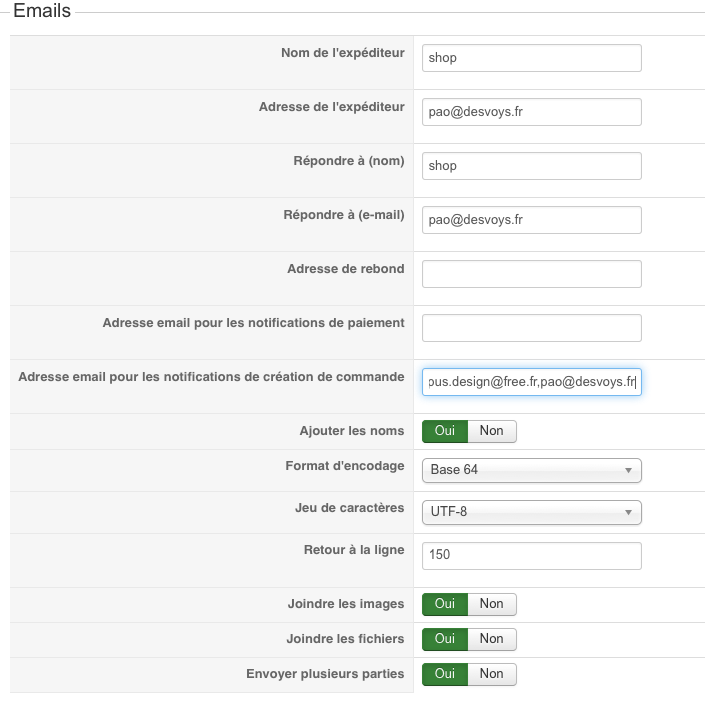
Task: Select the Répondre à (e-mail) field
Action: pos(531,220)
